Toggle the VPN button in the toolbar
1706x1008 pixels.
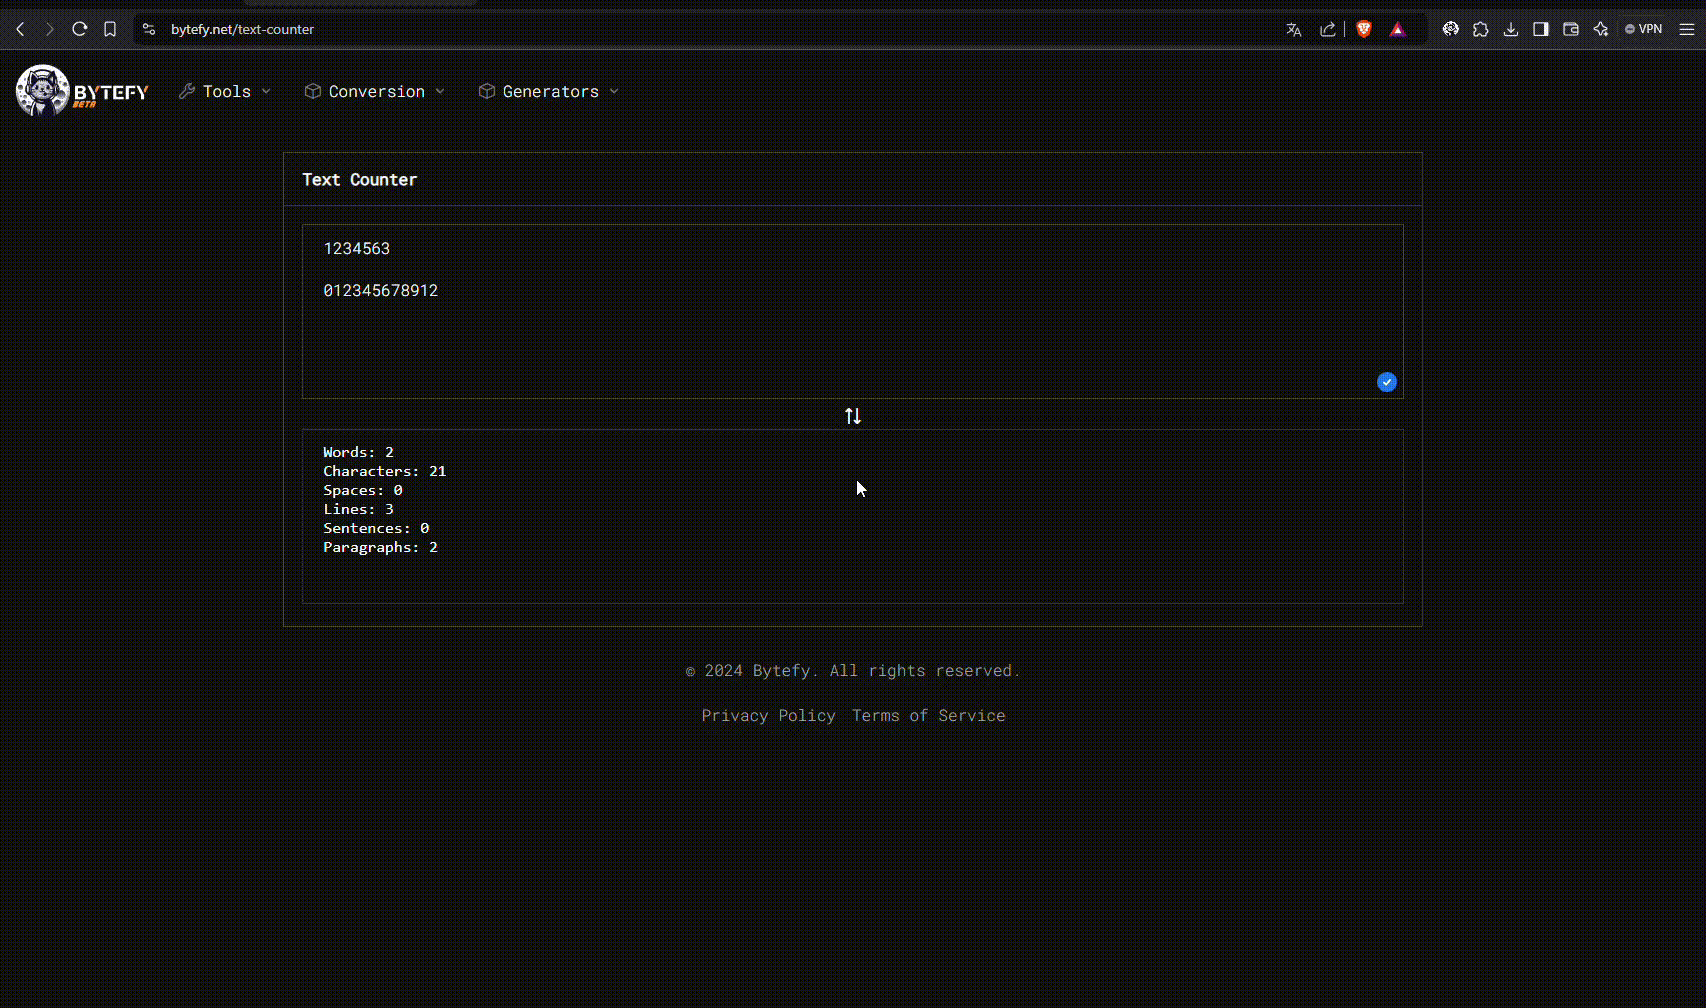point(1643,29)
